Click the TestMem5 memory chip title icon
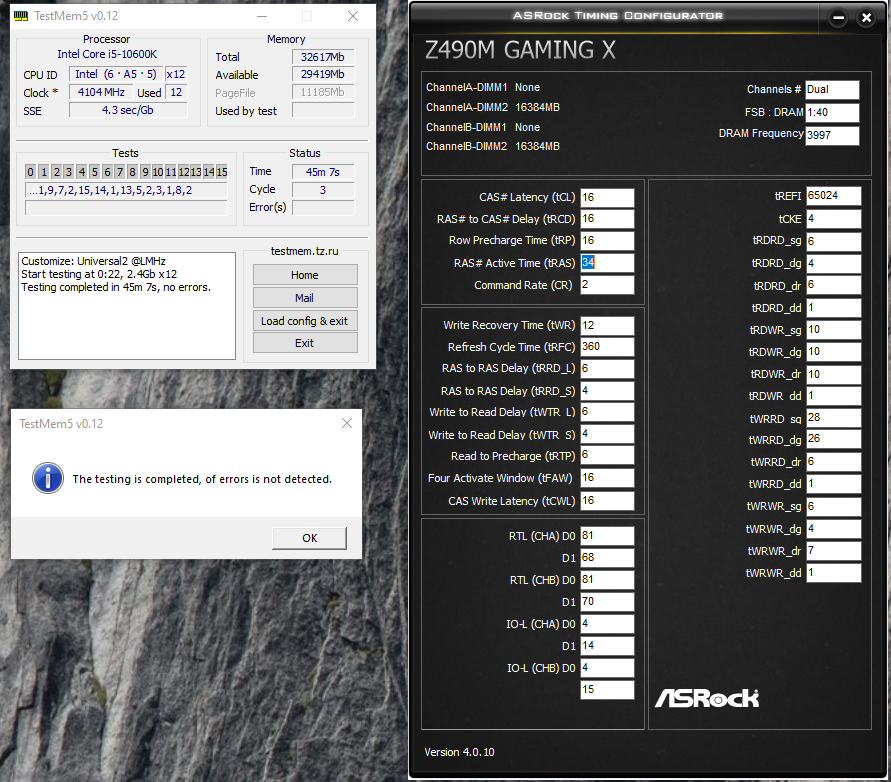 pos(21,16)
